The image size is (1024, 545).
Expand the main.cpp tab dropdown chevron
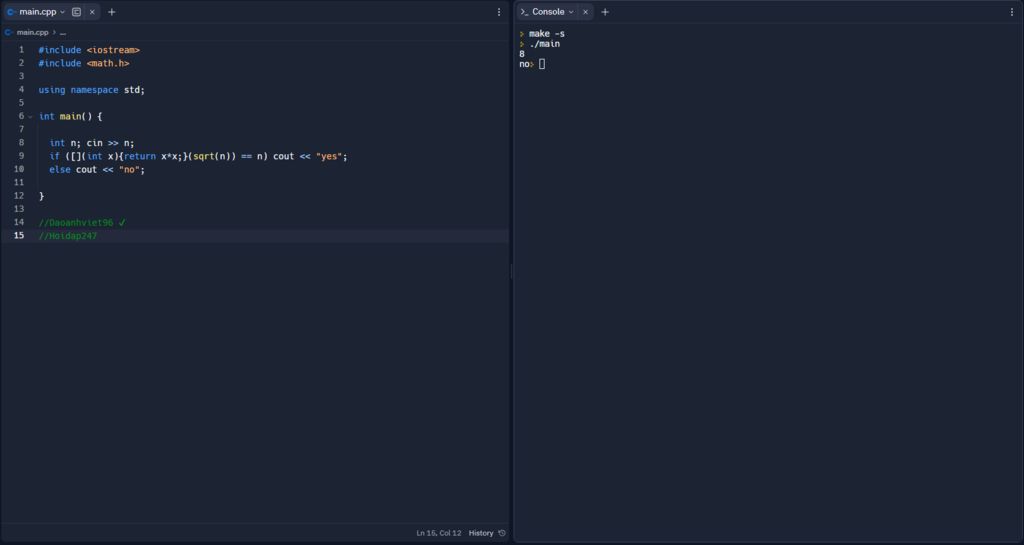click(63, 12)
